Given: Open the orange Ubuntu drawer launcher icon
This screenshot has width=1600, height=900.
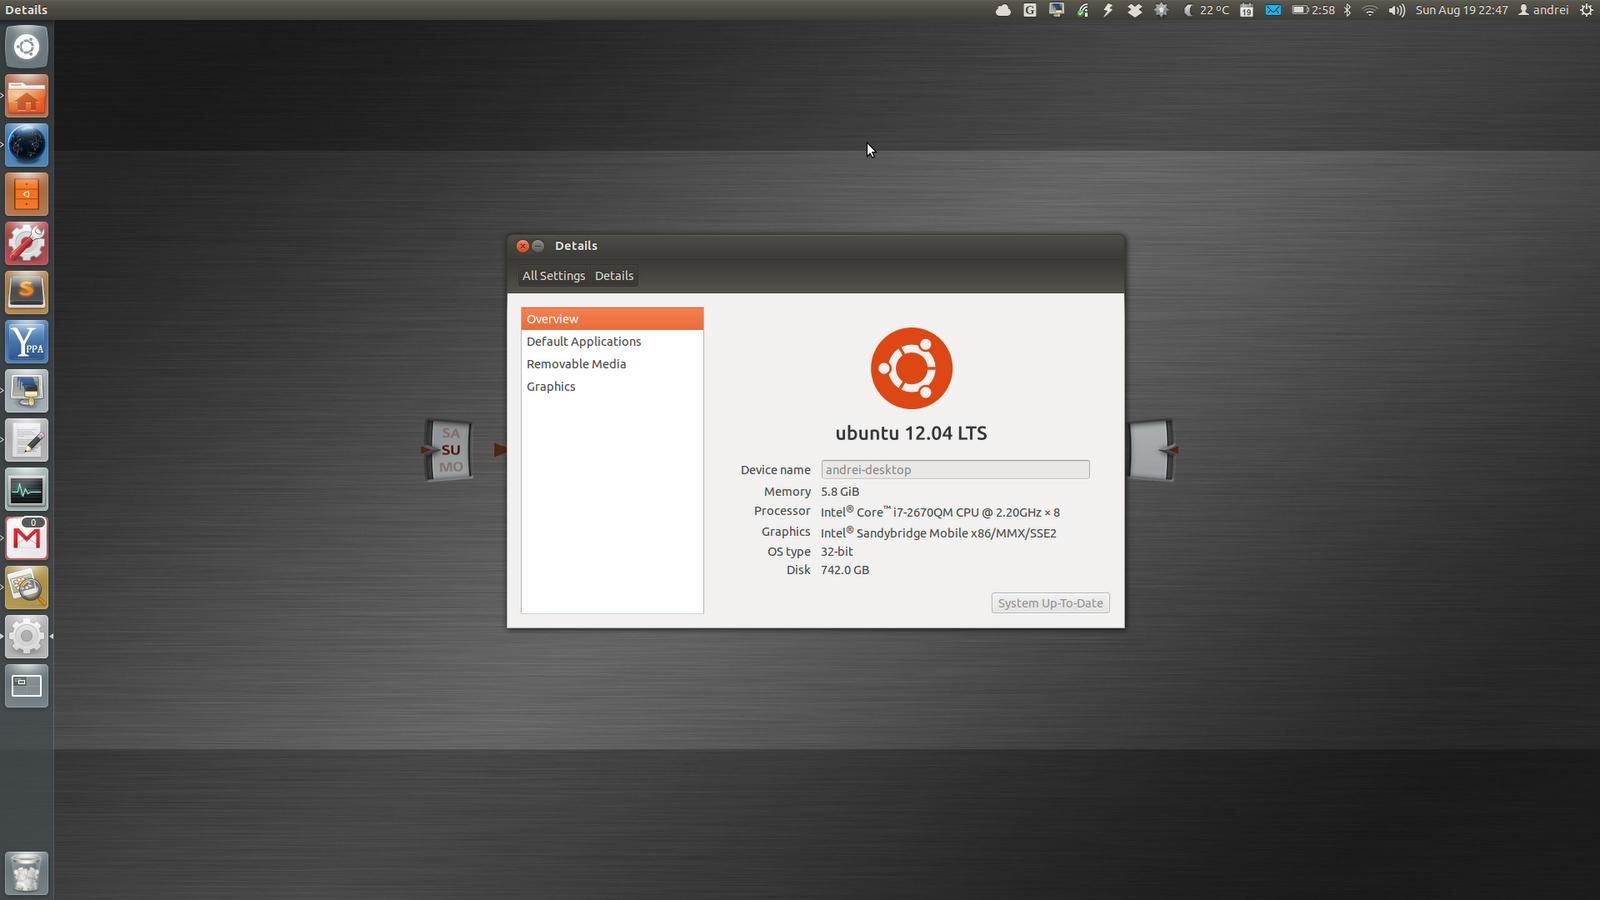Looking at the screenshot, I should (x=27, y=194).
